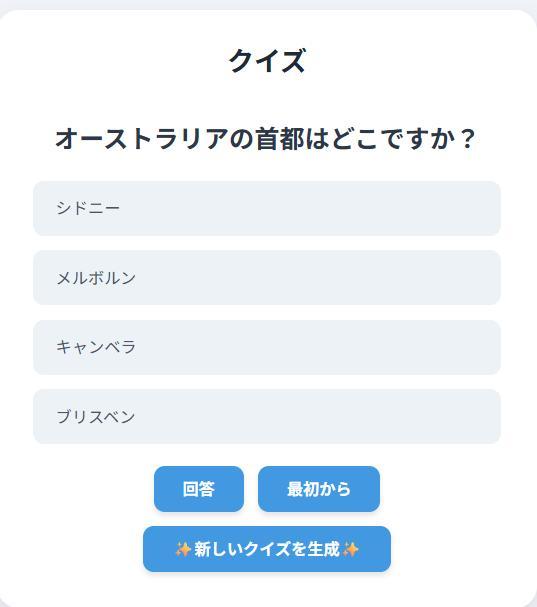Click the question text about Australia's capital
This screenshot has height=607, width=537.
(x=266, y=139)
